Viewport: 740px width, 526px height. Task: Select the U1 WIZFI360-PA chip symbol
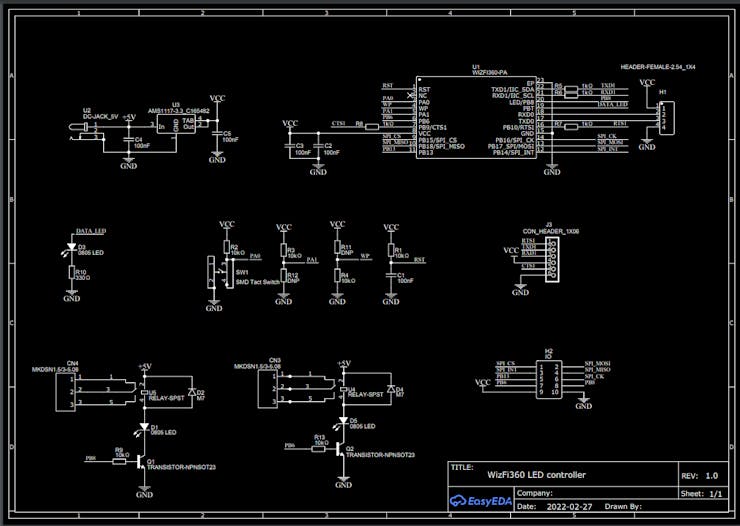[476, 117]
